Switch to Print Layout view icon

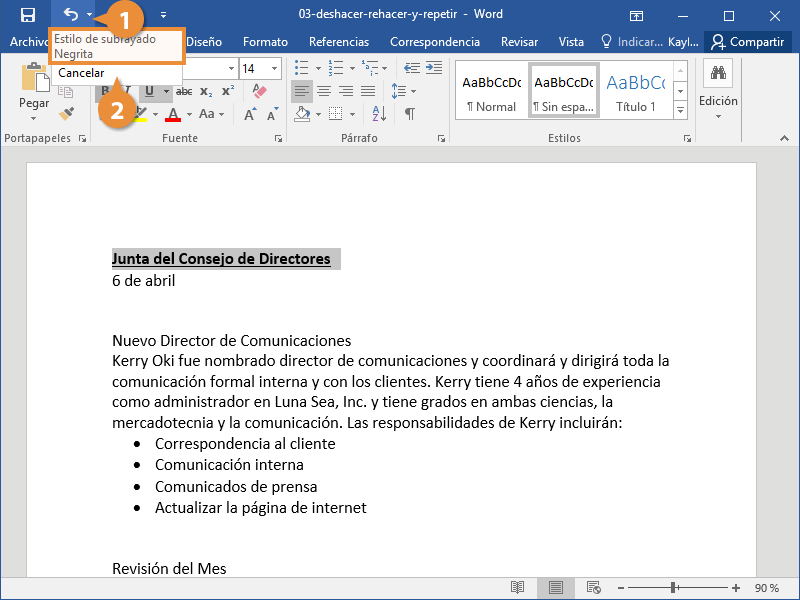pyautogui.click(x=556, y=588)
